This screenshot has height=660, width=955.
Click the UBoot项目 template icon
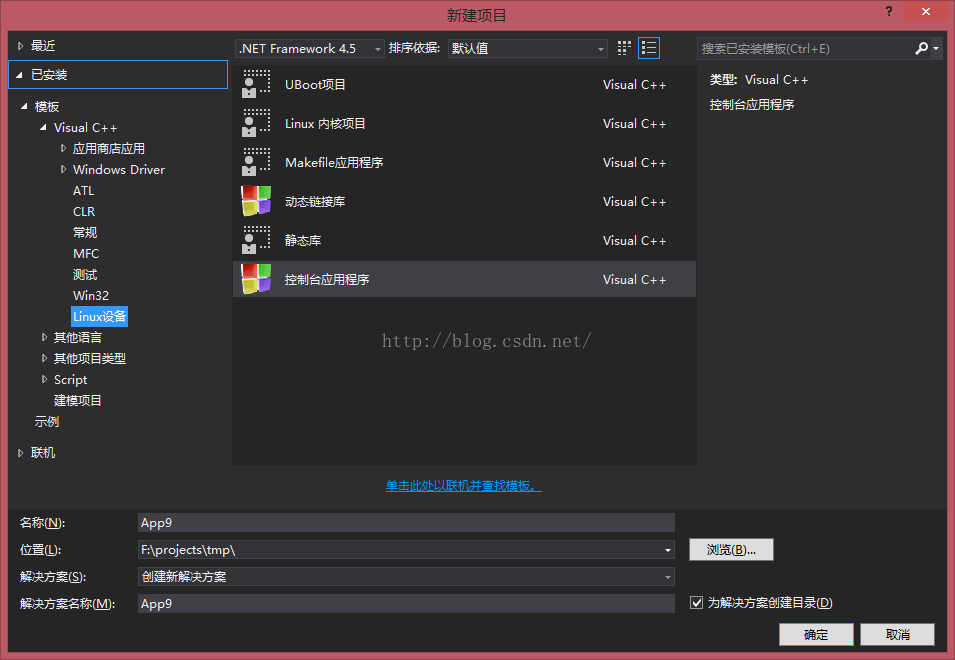tap(256, 84)
